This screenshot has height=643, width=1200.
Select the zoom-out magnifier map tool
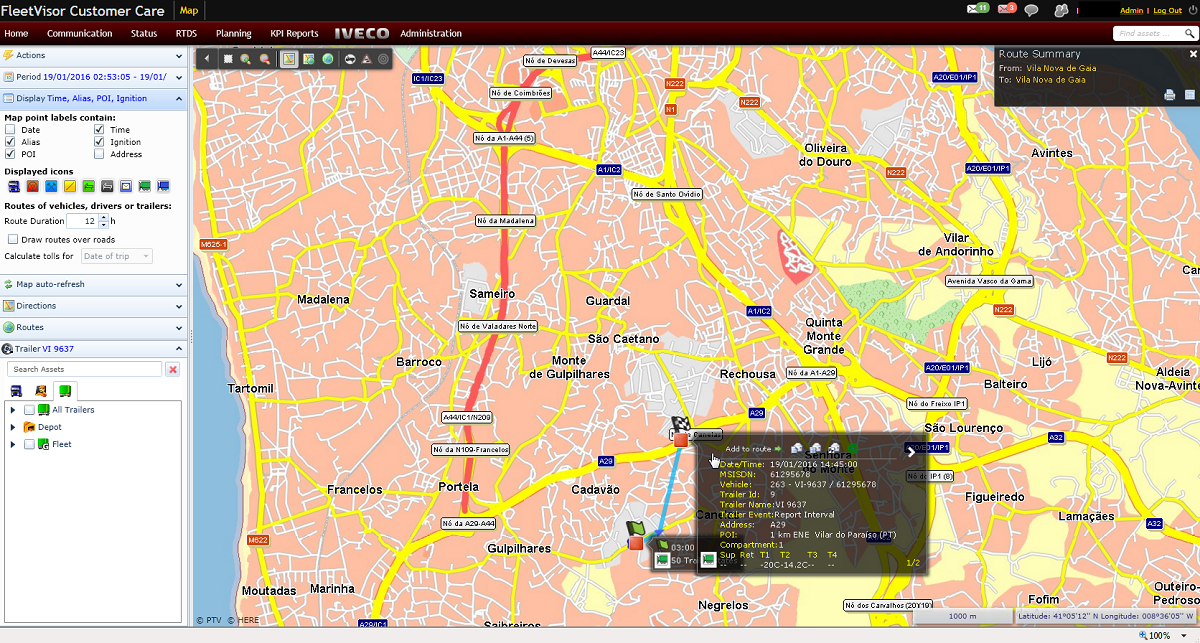click(x=264, y=59)
